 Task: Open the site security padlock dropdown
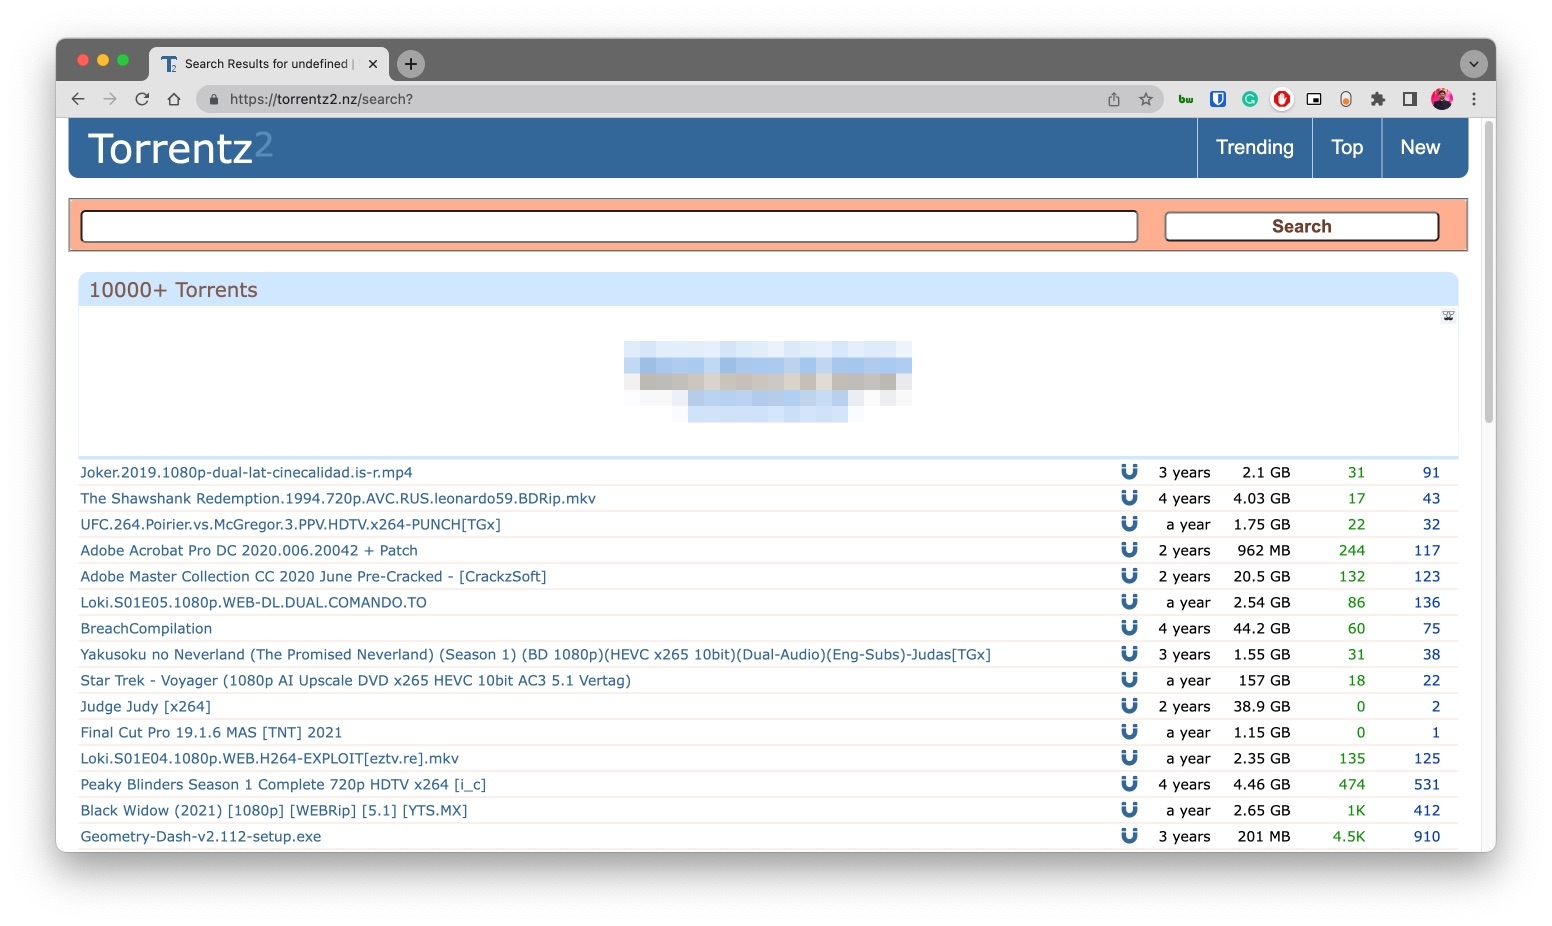click(x=213, y=99)
